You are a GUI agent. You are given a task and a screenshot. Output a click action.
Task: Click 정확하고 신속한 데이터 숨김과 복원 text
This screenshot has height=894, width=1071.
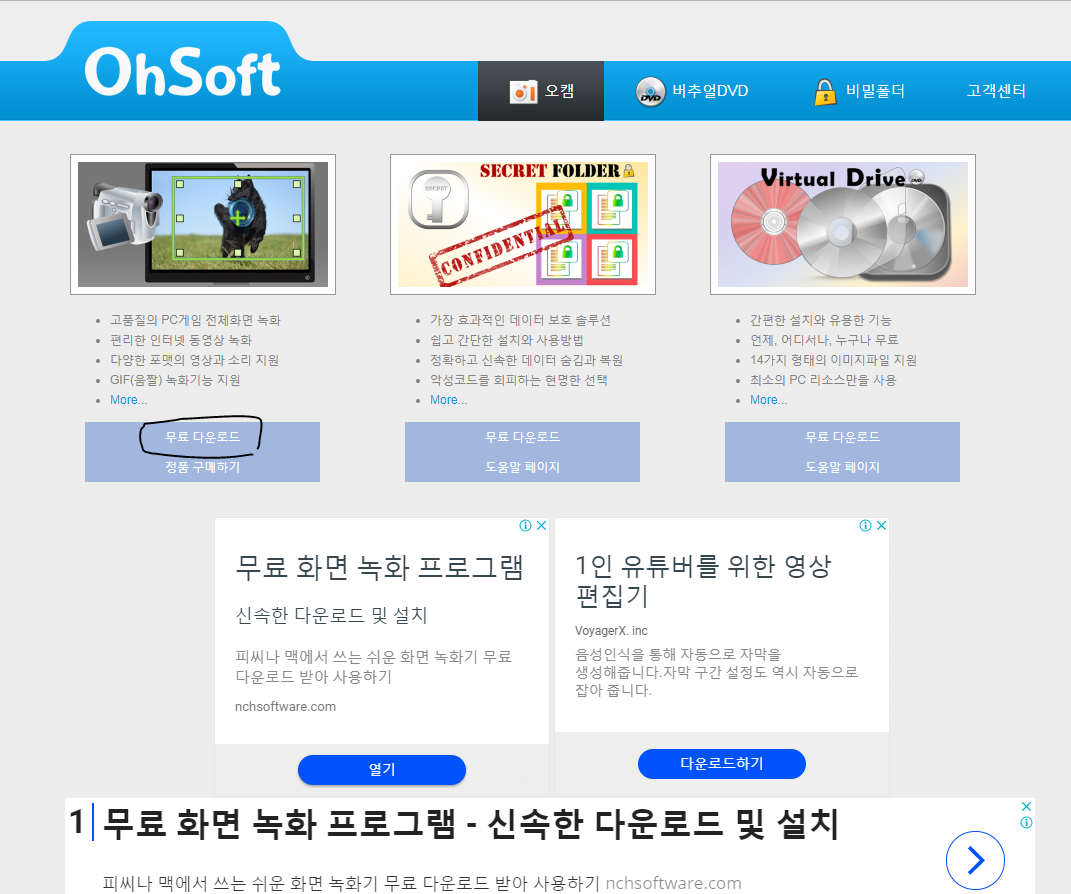[527, 360]
